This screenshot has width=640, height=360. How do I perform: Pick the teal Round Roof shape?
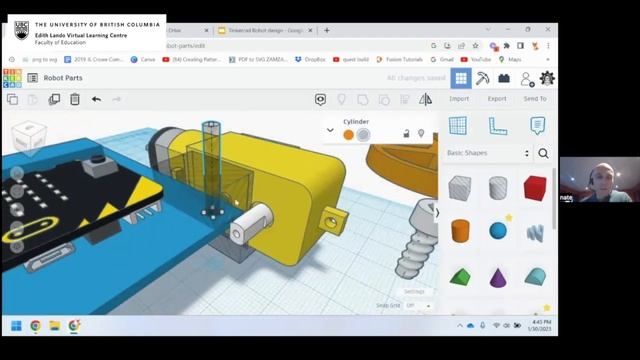[x=536, y=277]
